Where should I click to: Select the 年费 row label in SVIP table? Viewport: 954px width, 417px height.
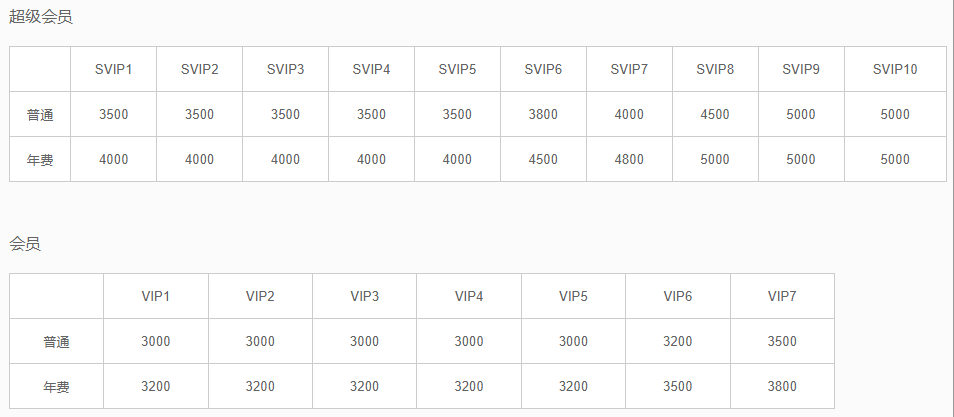point(40,160)
